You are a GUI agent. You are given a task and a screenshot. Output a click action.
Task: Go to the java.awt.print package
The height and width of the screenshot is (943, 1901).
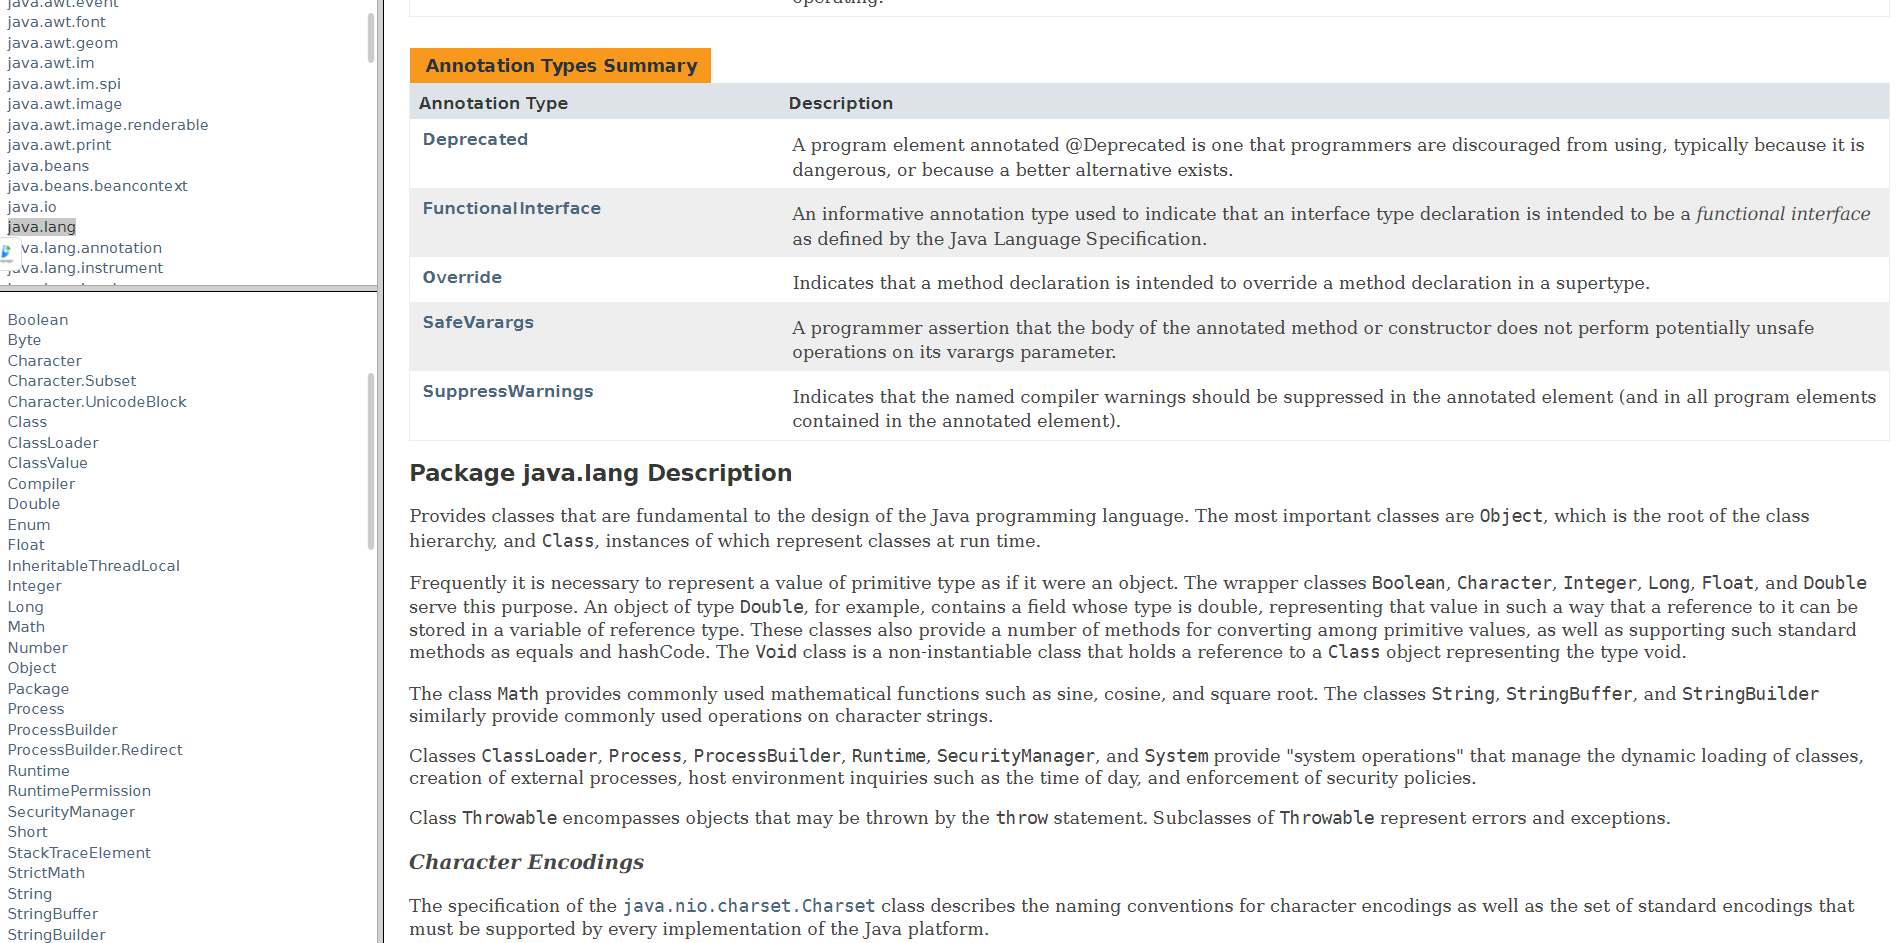pos(59,145)
